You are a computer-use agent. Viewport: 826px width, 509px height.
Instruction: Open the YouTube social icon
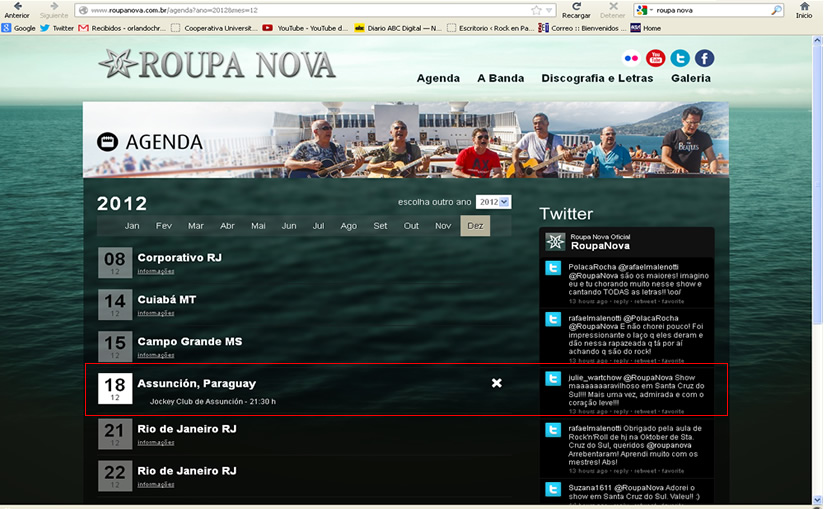tap(655, 58)
